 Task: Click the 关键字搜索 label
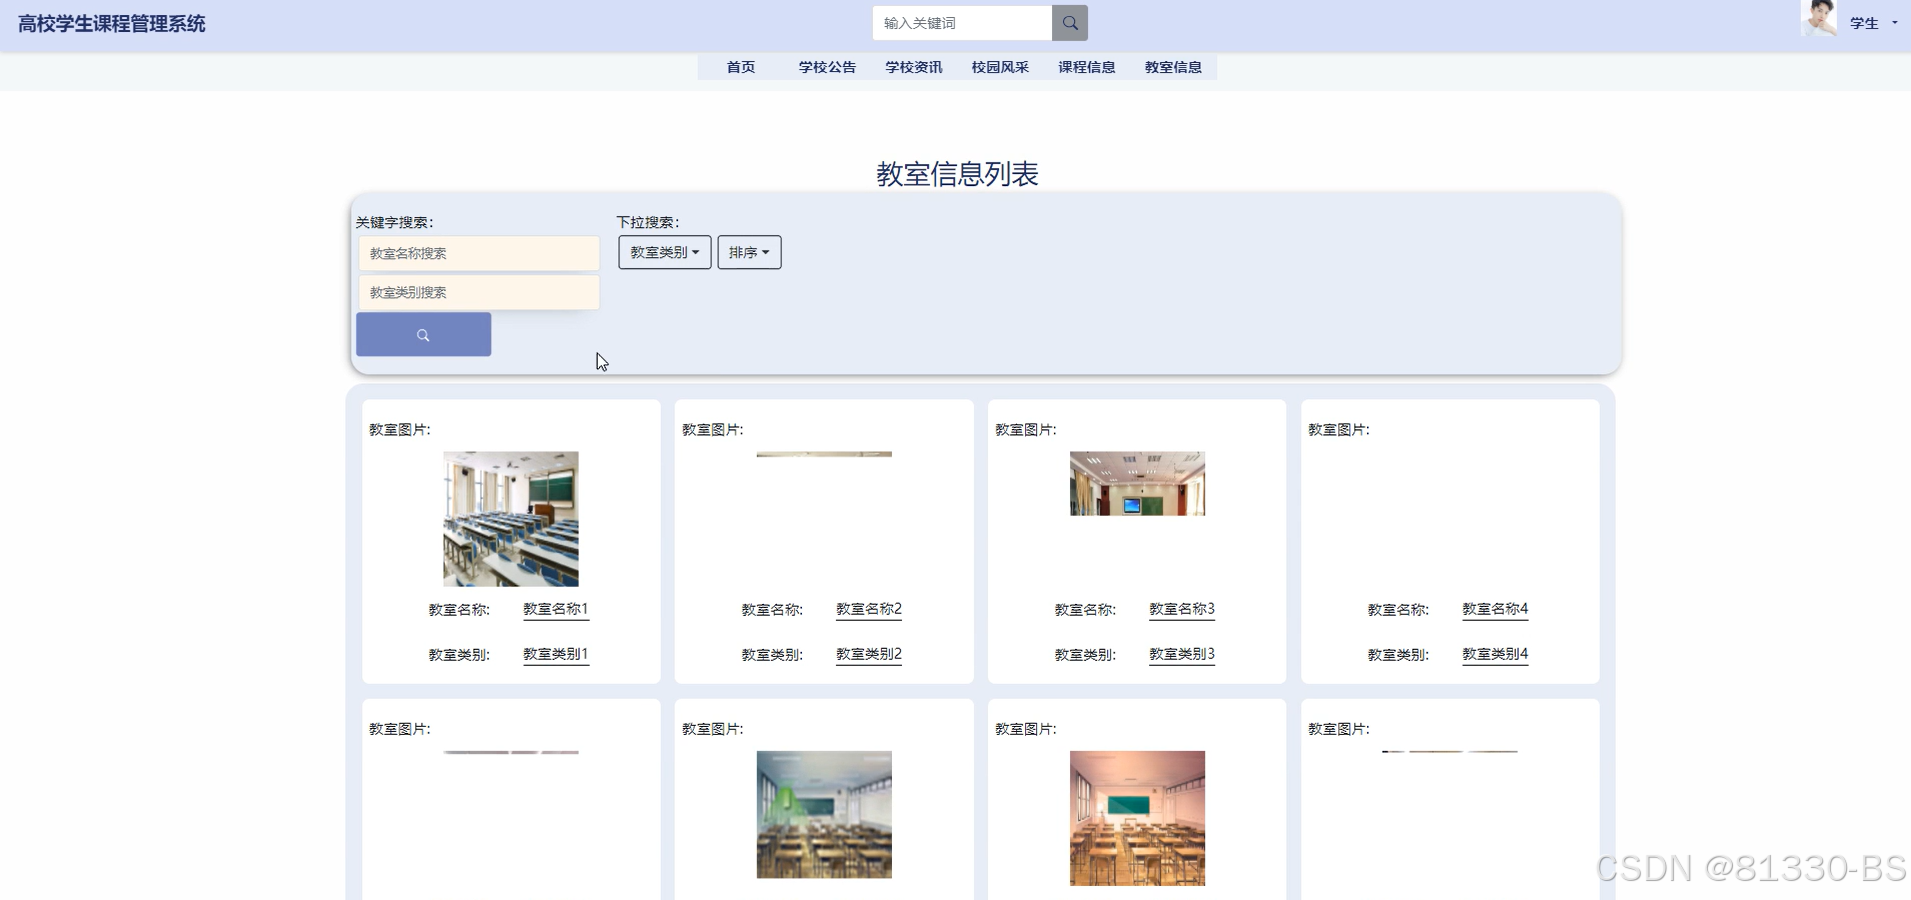[395, 222]
